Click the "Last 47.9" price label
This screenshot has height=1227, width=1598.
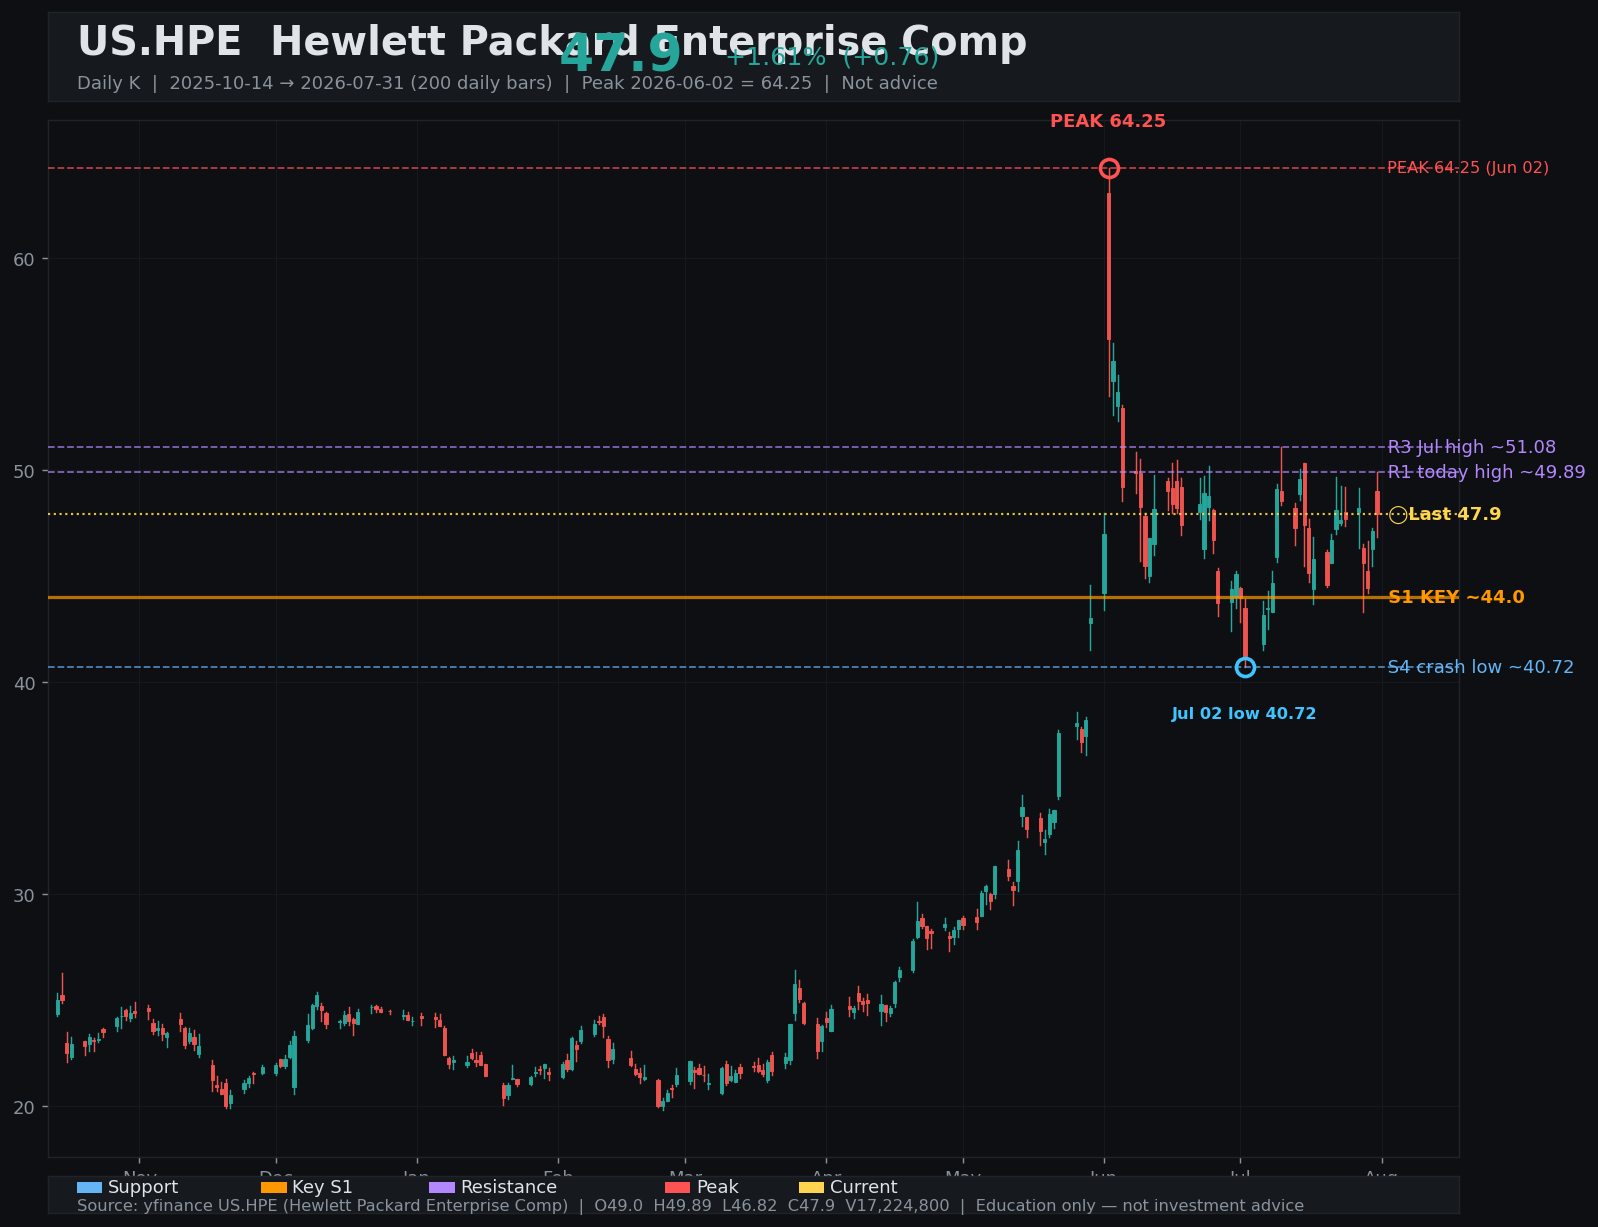pyautogui.click(x=1455, y=515)
